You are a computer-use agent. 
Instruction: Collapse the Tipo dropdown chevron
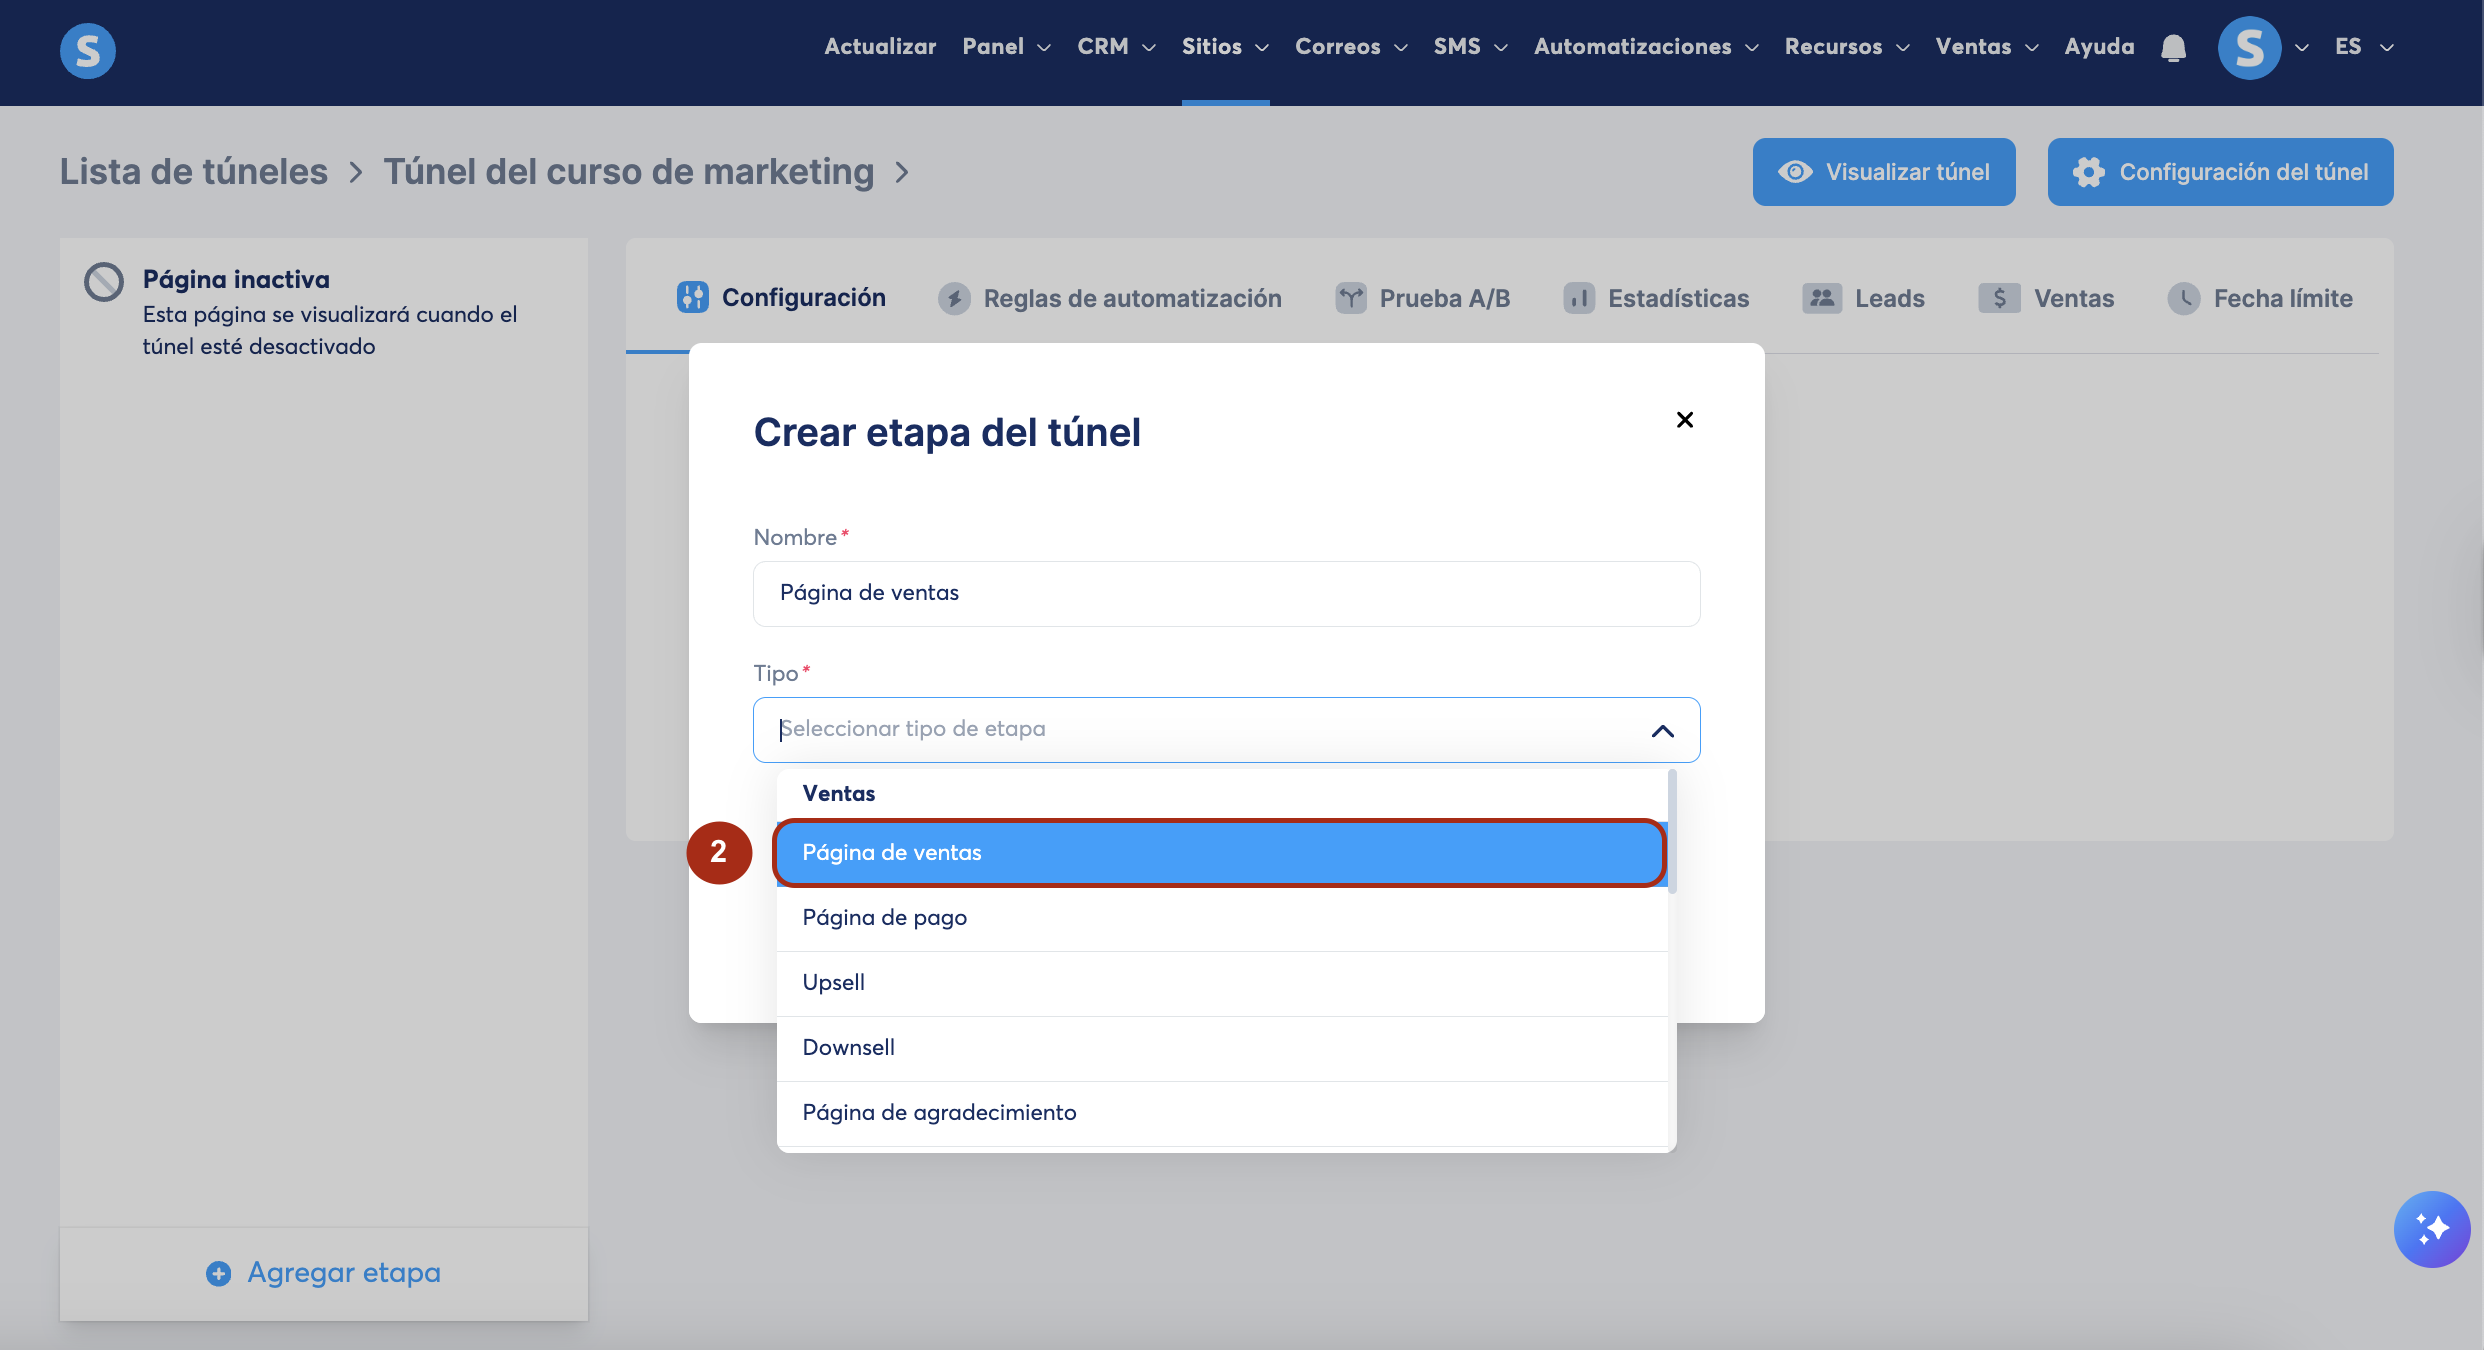coord(1662,731)
